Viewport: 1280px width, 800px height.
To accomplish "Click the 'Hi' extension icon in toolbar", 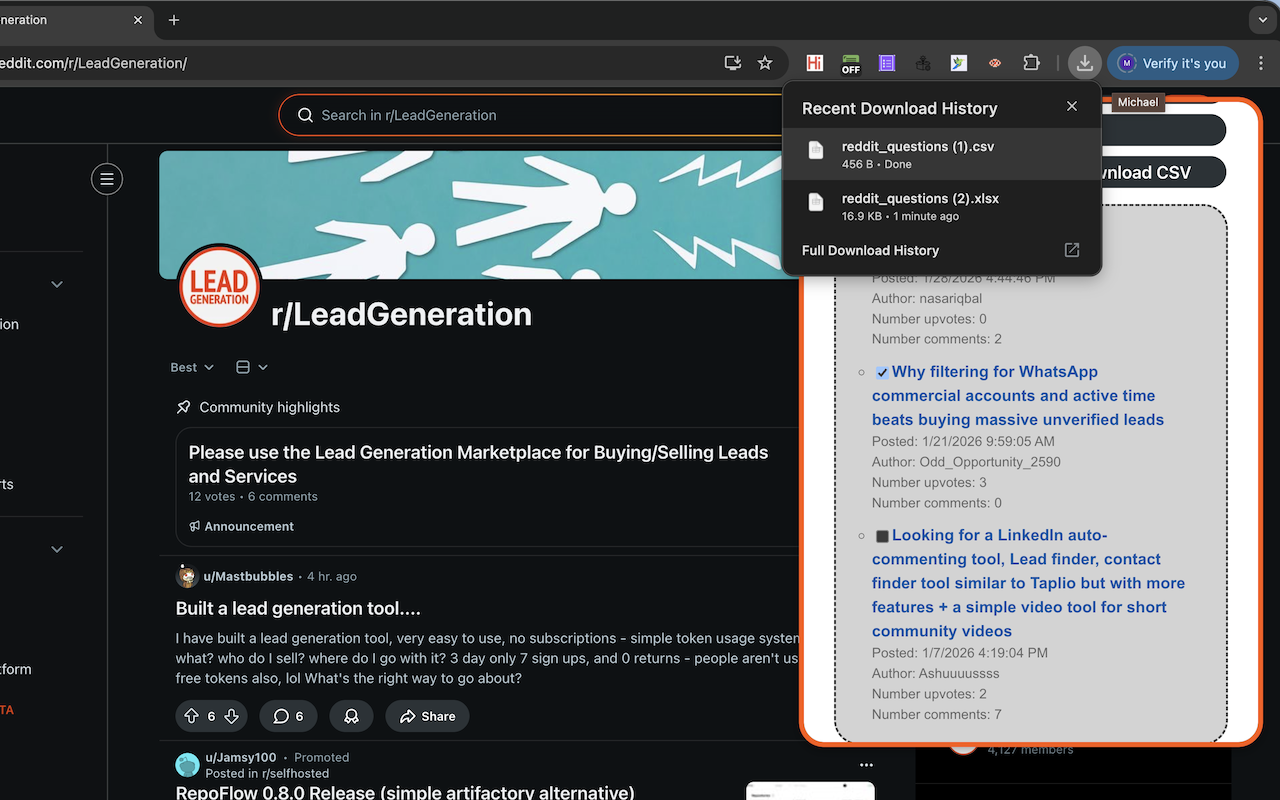I will [x=815, y=63].
